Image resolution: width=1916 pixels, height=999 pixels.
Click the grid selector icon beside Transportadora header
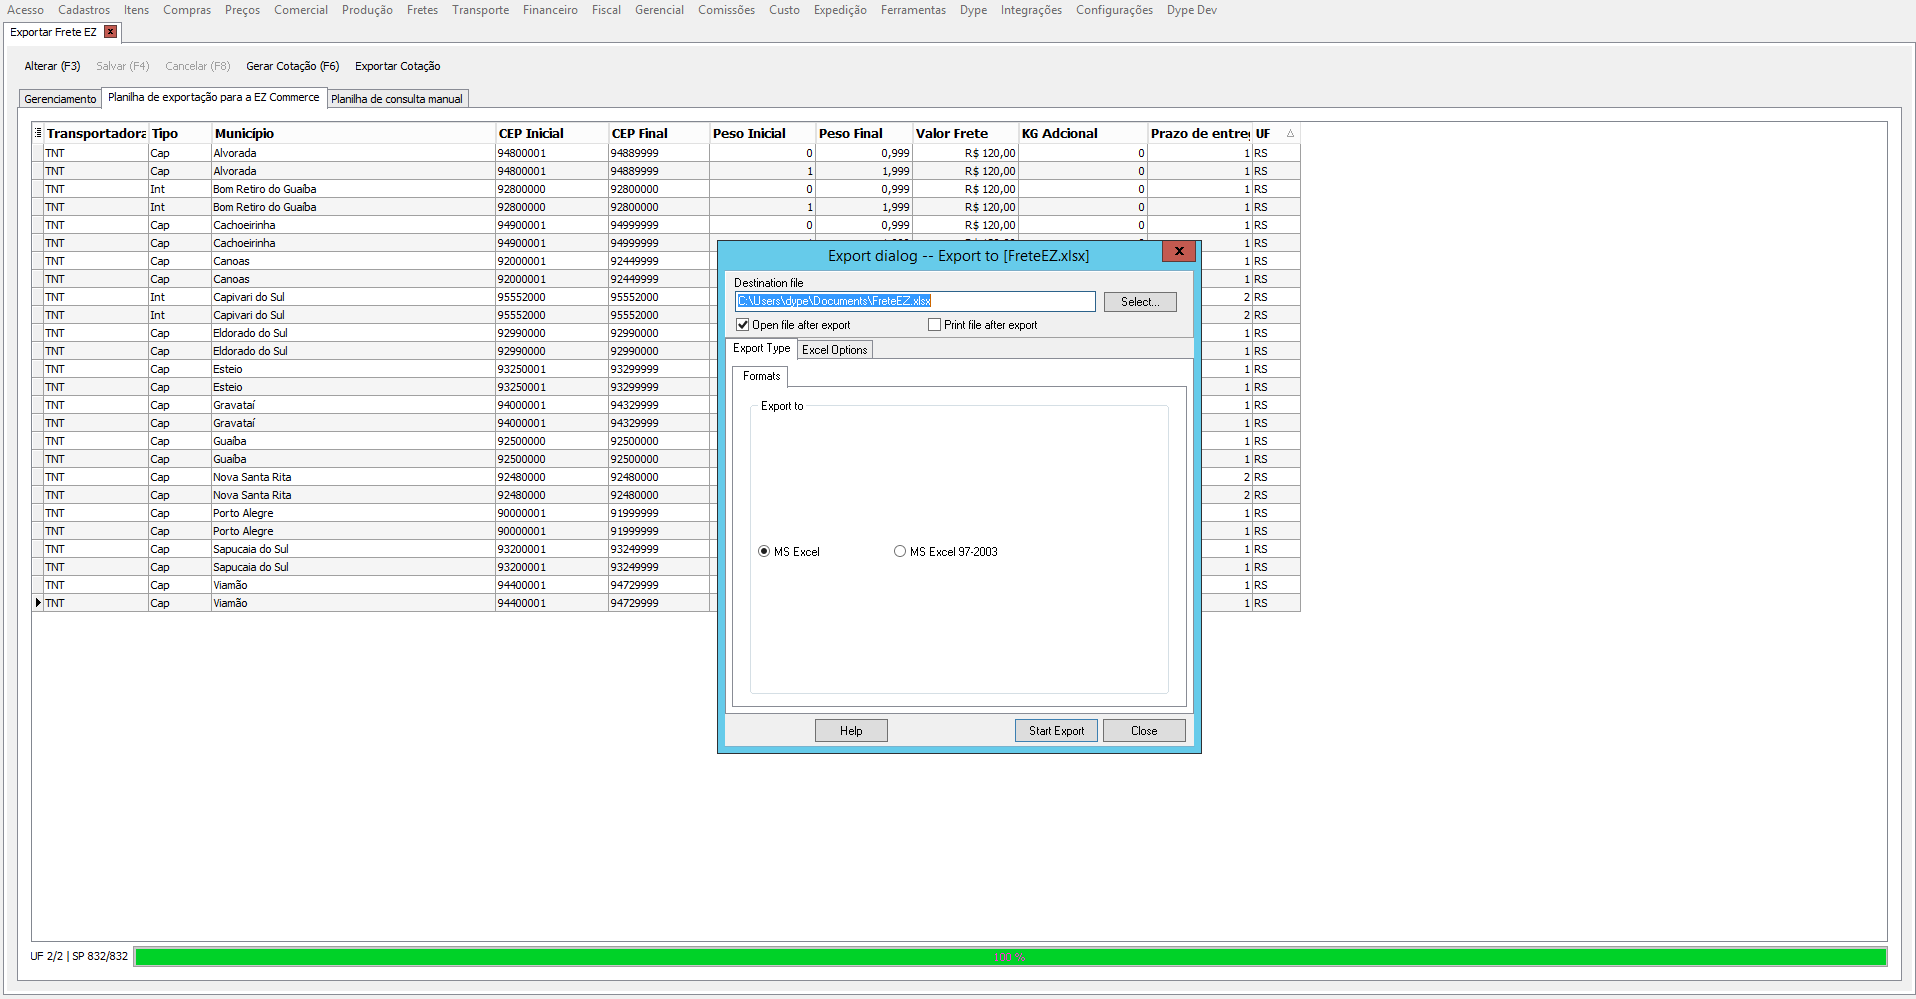(x=38, y=133)
